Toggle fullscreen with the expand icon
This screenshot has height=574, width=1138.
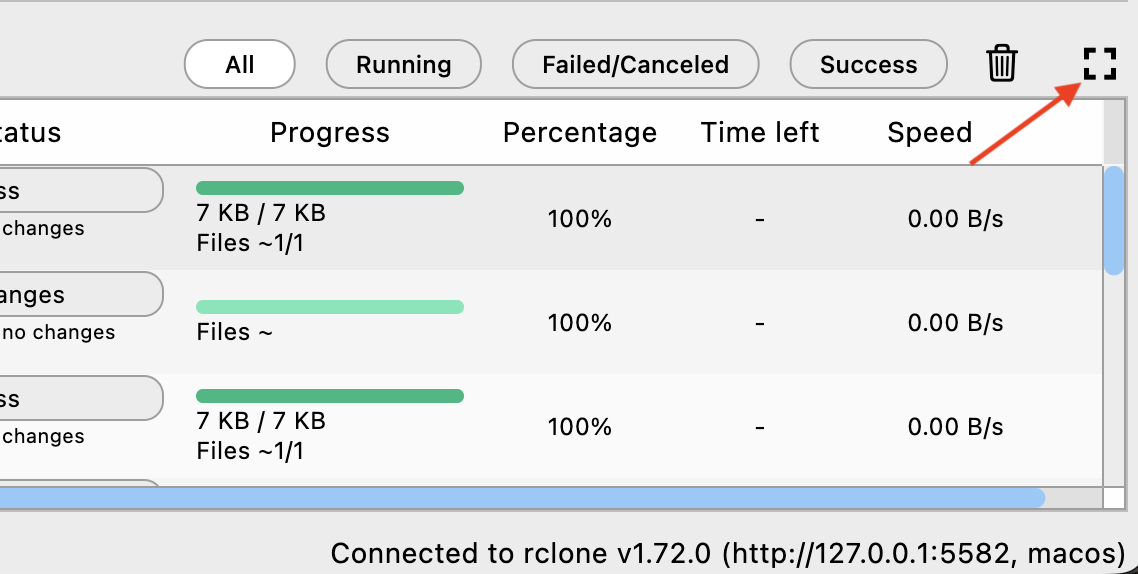coord(1099,64)
